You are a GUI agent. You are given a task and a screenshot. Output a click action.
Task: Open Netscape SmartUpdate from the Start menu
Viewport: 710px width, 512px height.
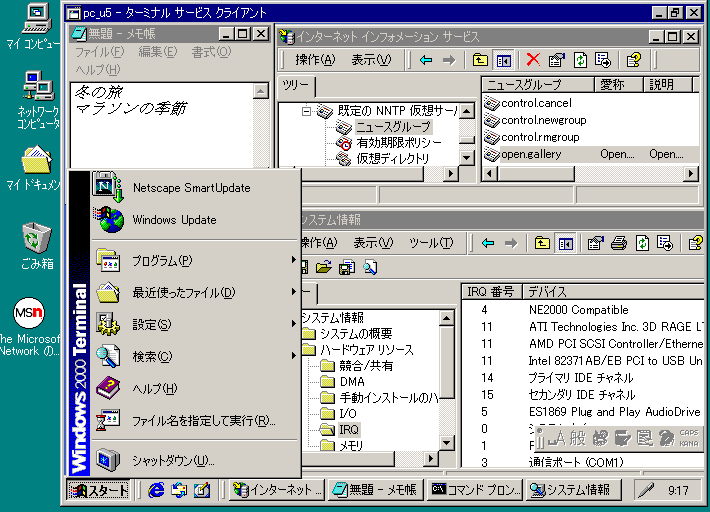(x=196, y=187)
